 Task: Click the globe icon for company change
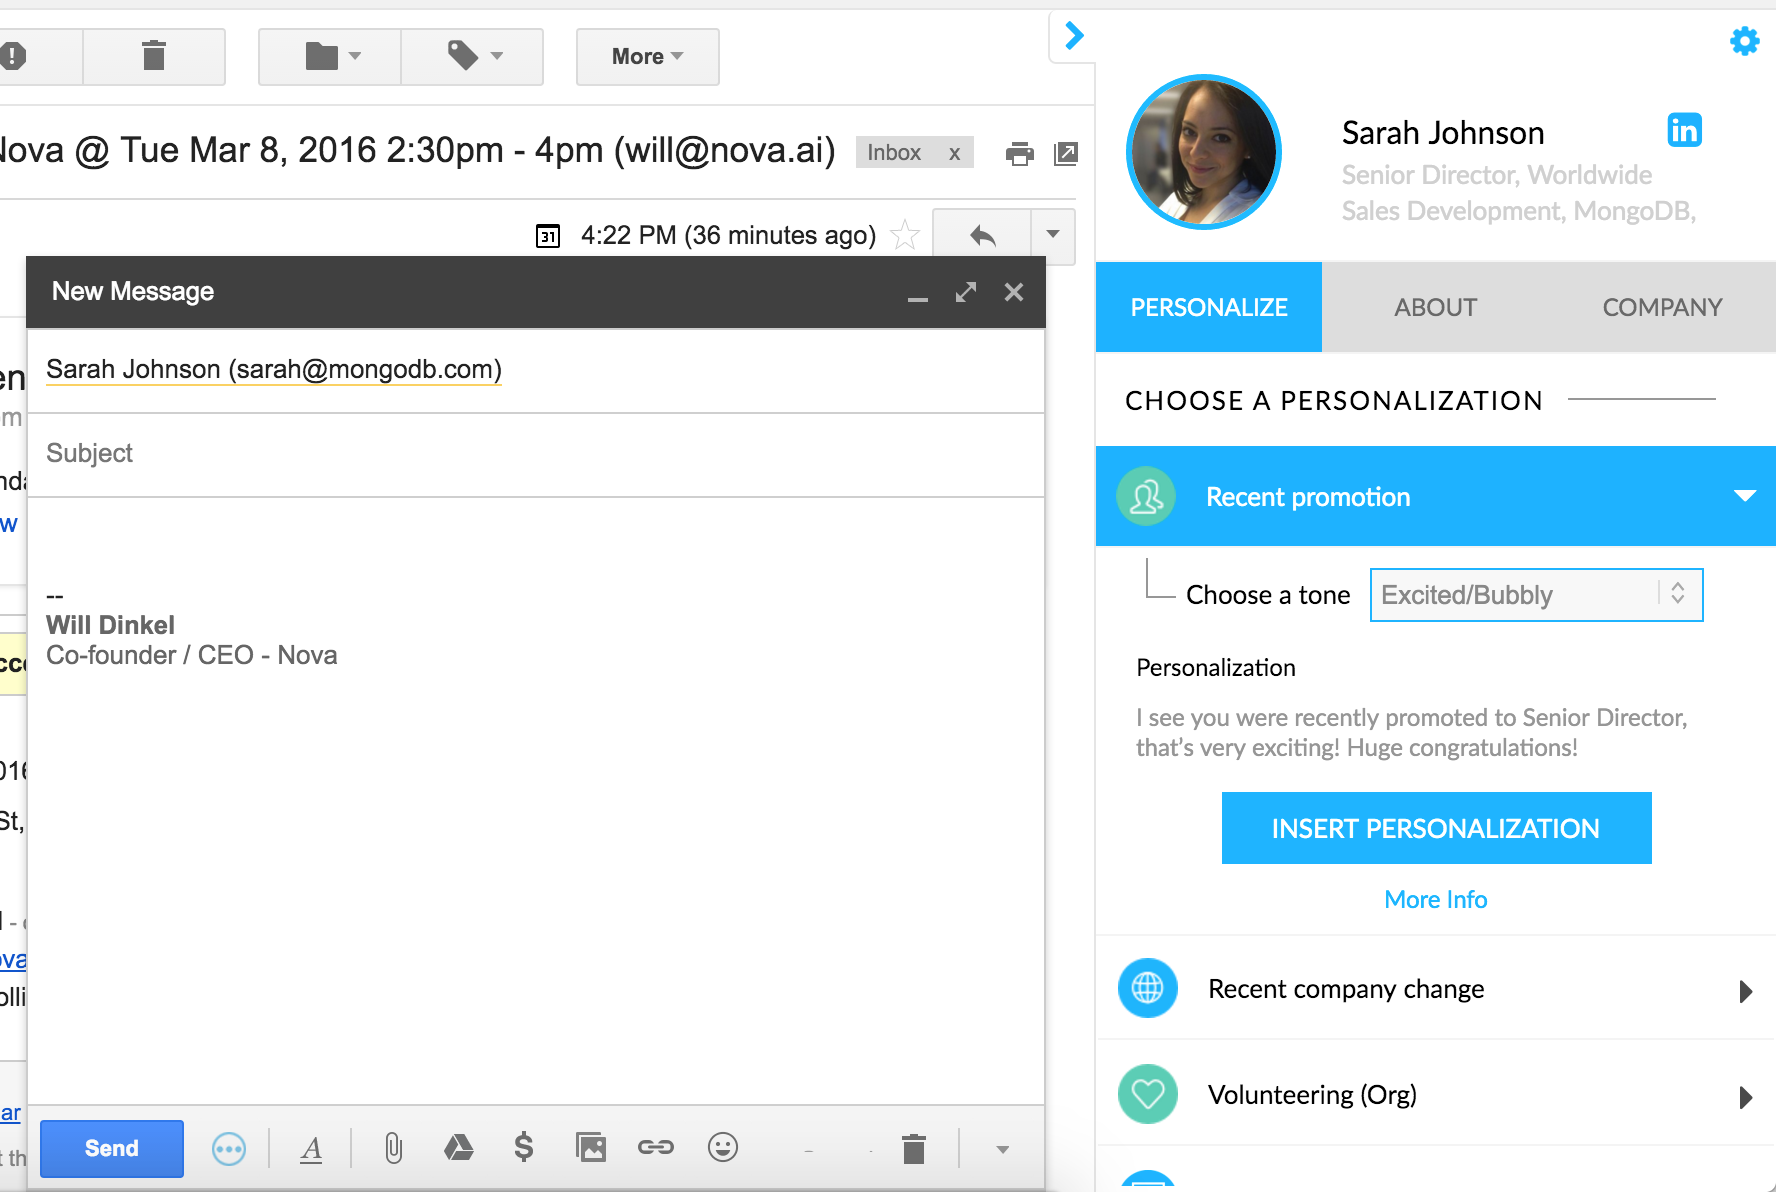click(x=1147, y=988)
